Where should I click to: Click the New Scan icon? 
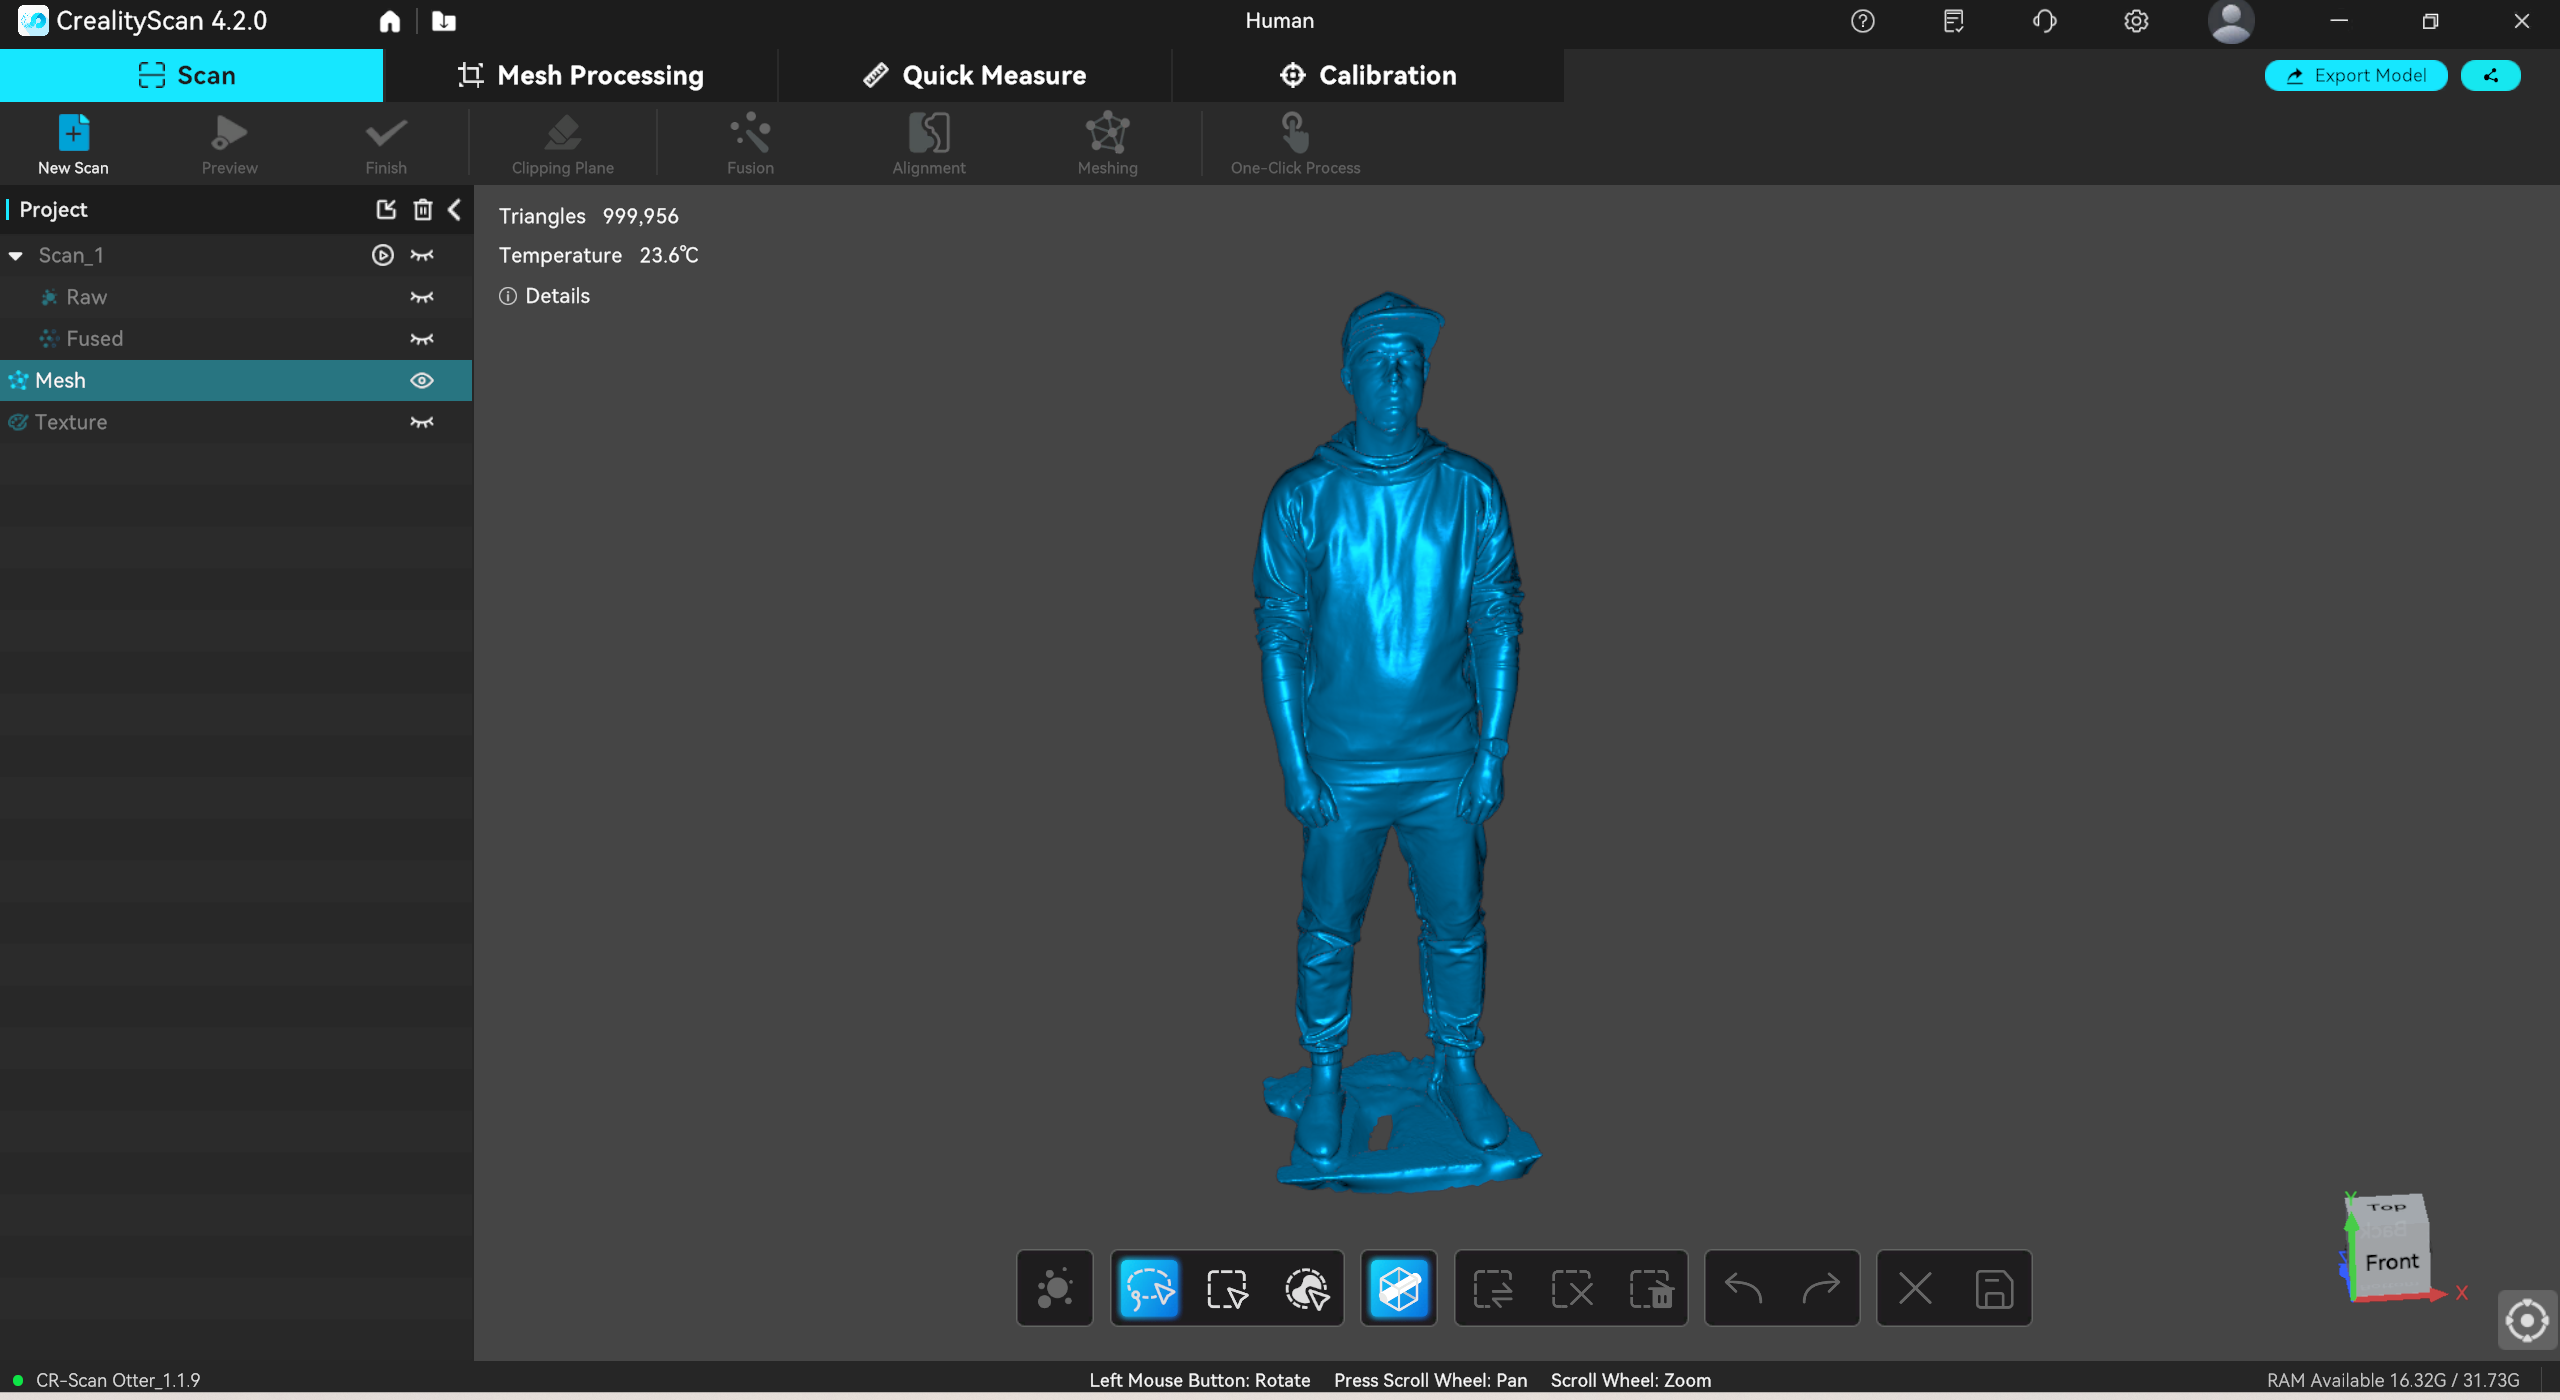pyautogui.click(x=73, y=134)
